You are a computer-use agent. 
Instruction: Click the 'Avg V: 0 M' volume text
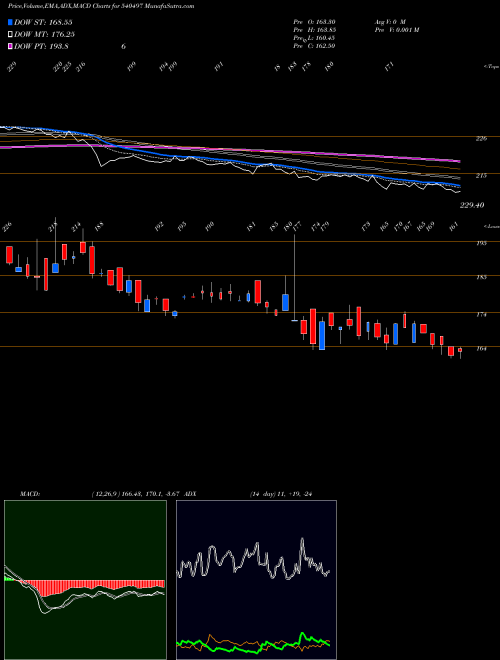[x=389, y=22]
